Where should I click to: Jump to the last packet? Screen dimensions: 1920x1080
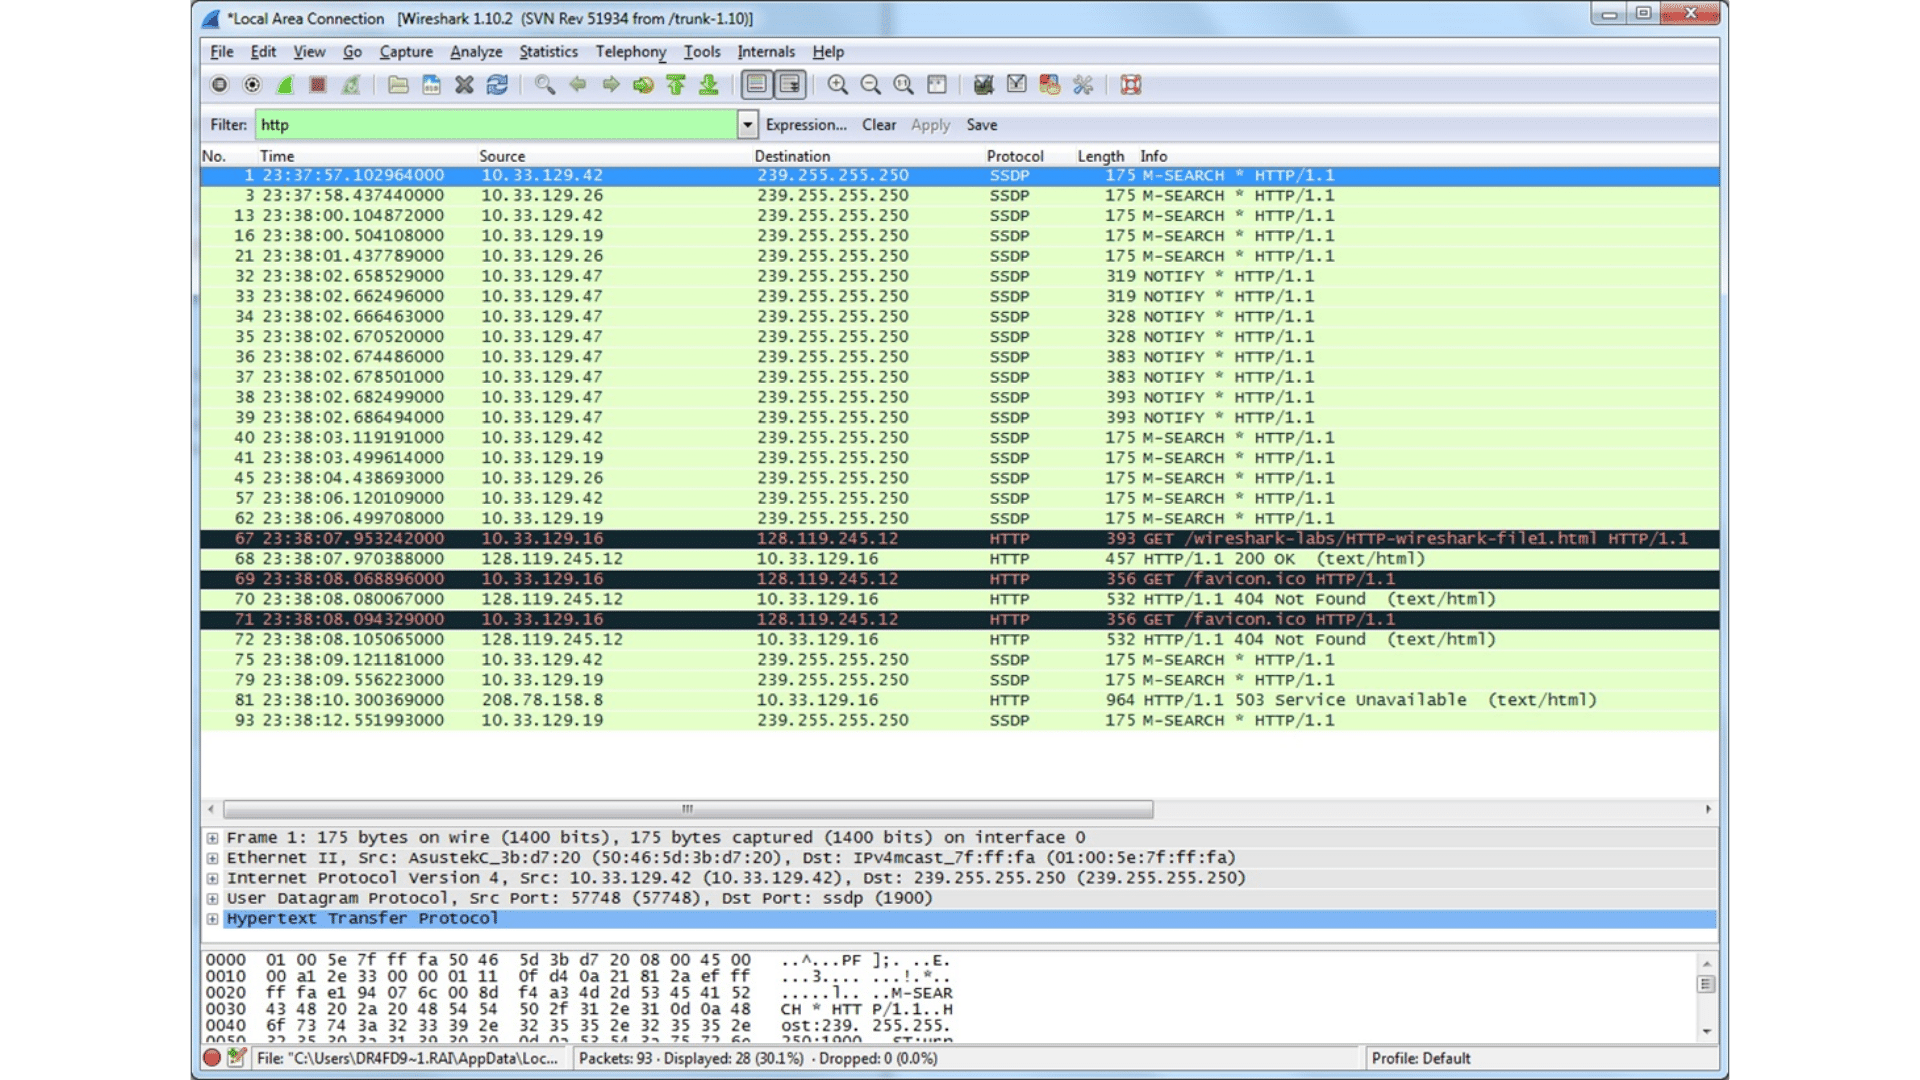pos(709,85)
